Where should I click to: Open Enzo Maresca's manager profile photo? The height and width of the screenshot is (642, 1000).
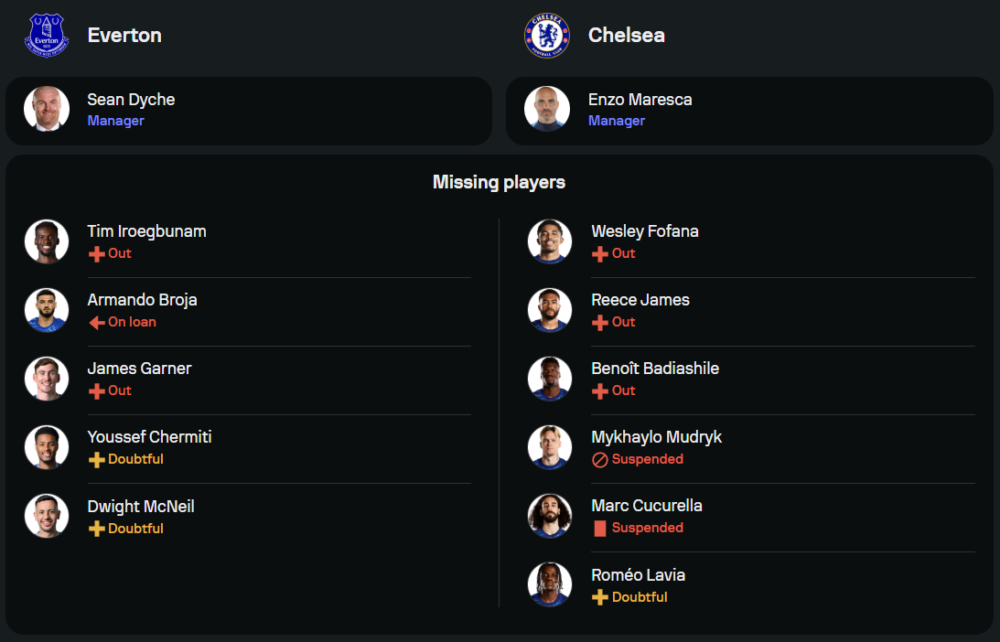point(547,109)
